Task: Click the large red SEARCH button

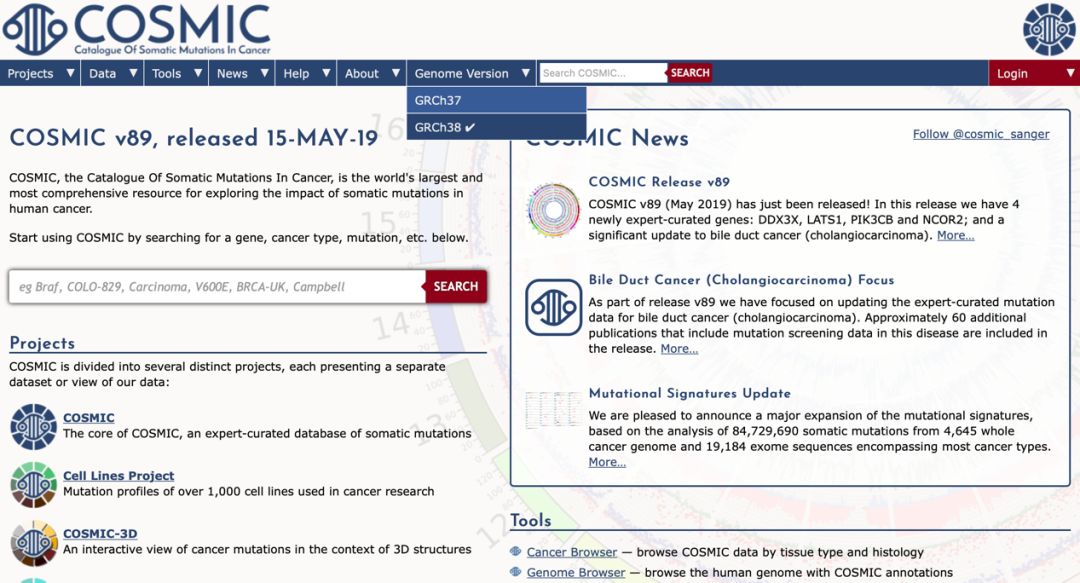Action: [x=456, y=287]
